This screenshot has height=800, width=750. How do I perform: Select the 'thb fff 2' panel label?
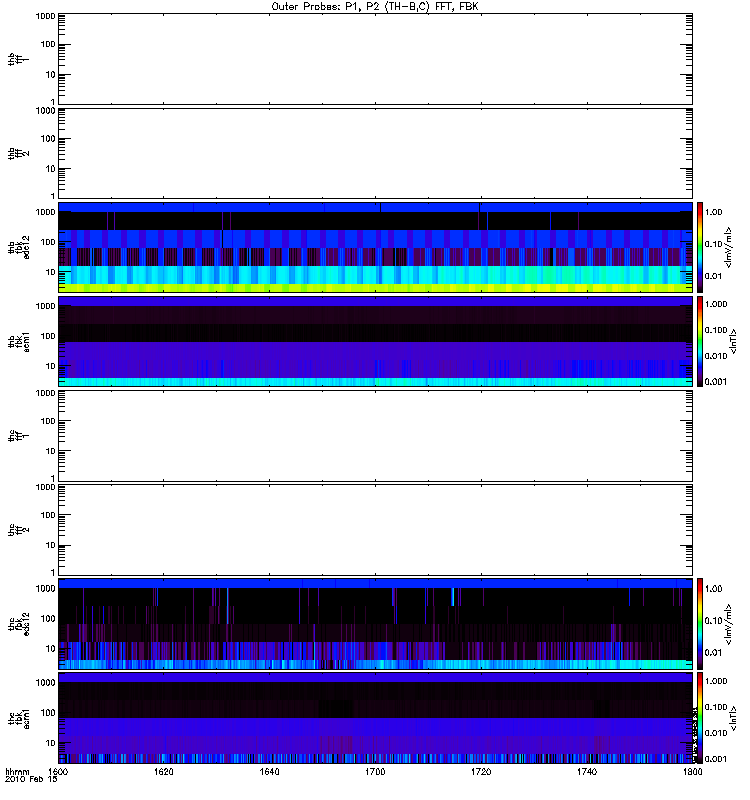coord(18,154)
